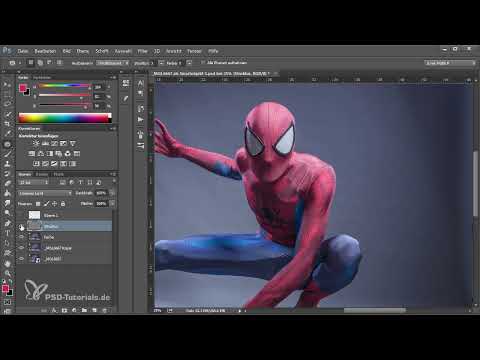
Task: Select the Pen tool
Action: pyautogui.click(x=7, y=223)
